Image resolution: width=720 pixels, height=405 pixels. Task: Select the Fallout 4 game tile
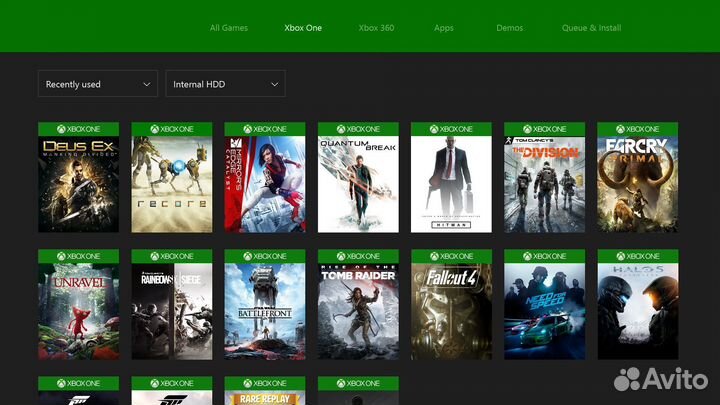[x=451, y=304]
